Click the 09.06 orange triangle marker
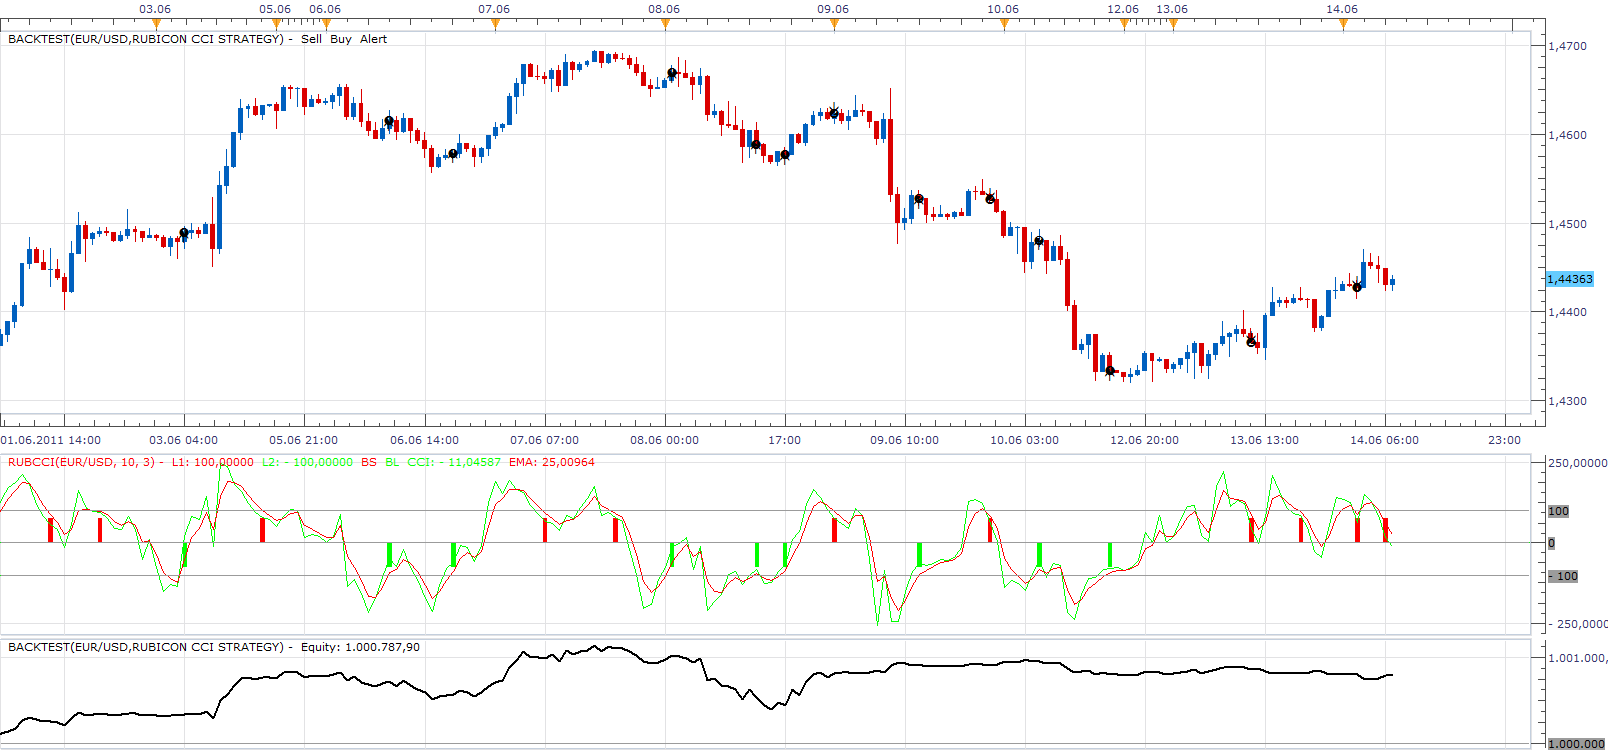 (x=834, y=25)
